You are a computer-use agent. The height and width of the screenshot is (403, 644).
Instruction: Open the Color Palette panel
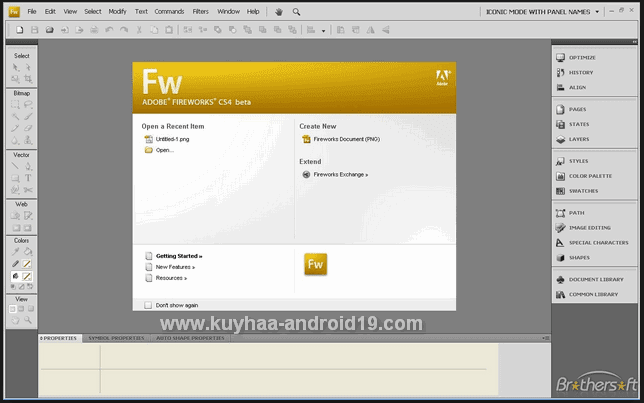point(590,176)
